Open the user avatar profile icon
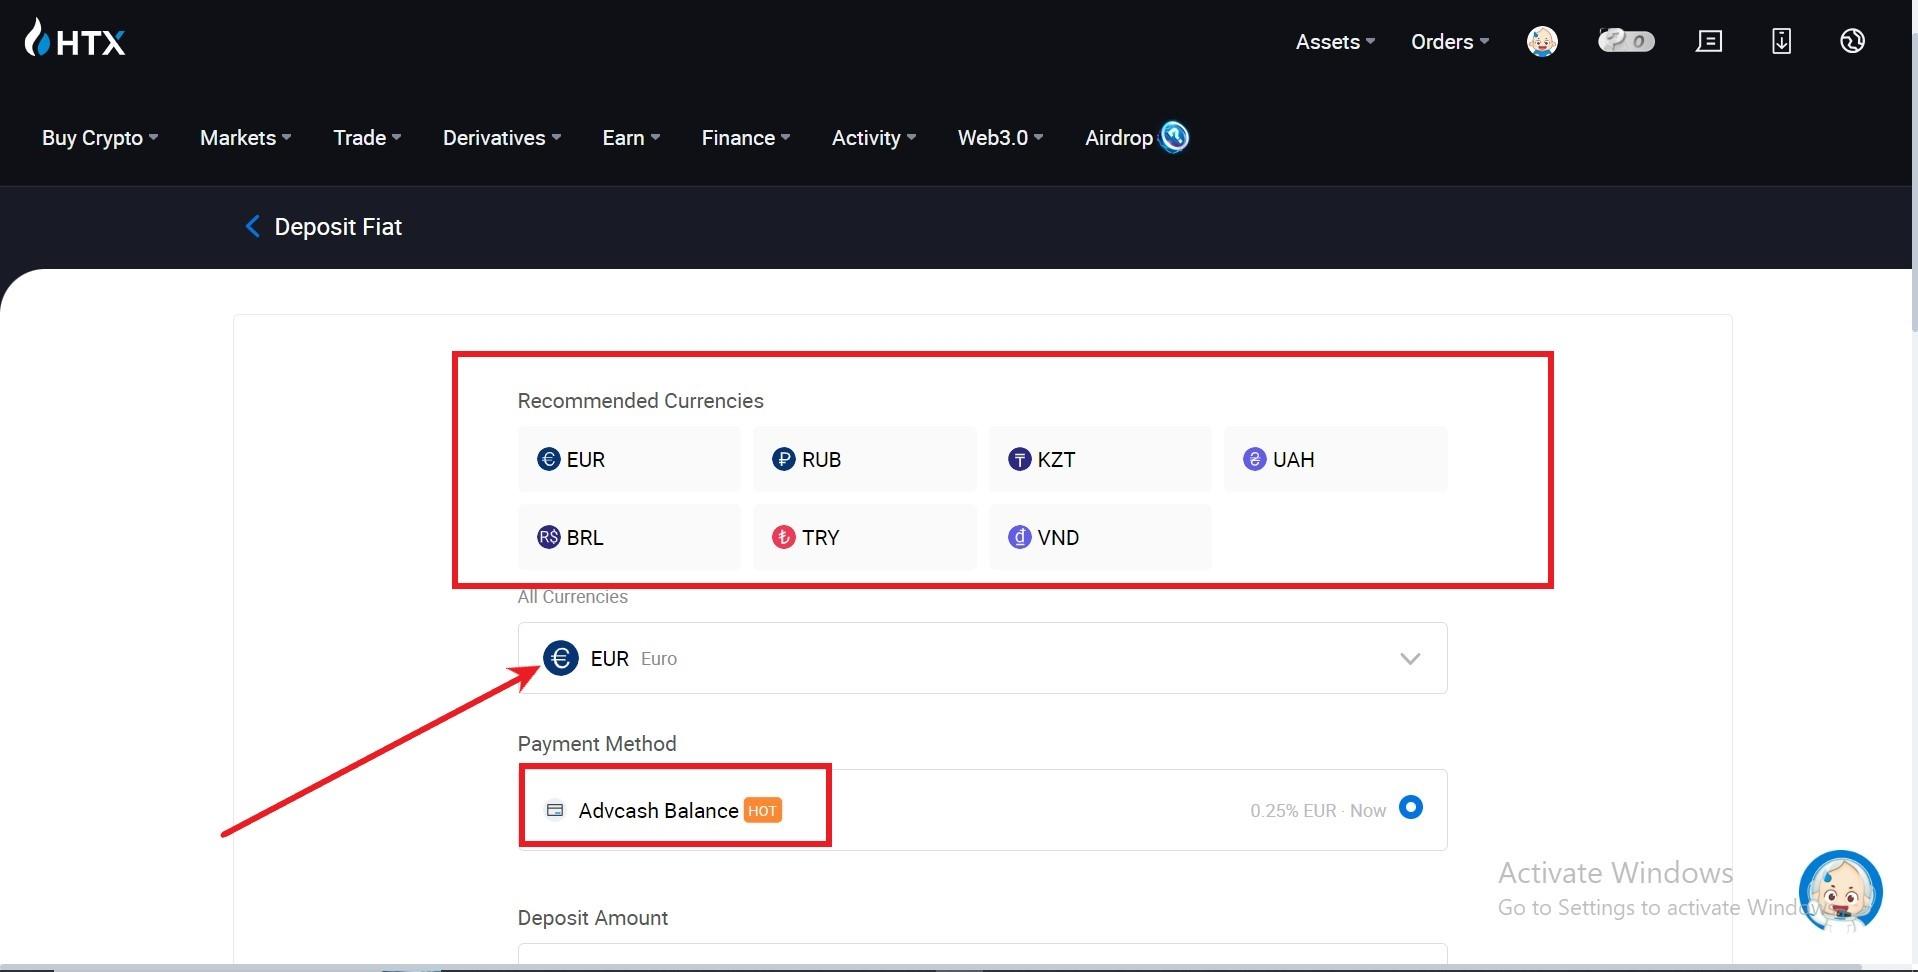 (1542, 41)
